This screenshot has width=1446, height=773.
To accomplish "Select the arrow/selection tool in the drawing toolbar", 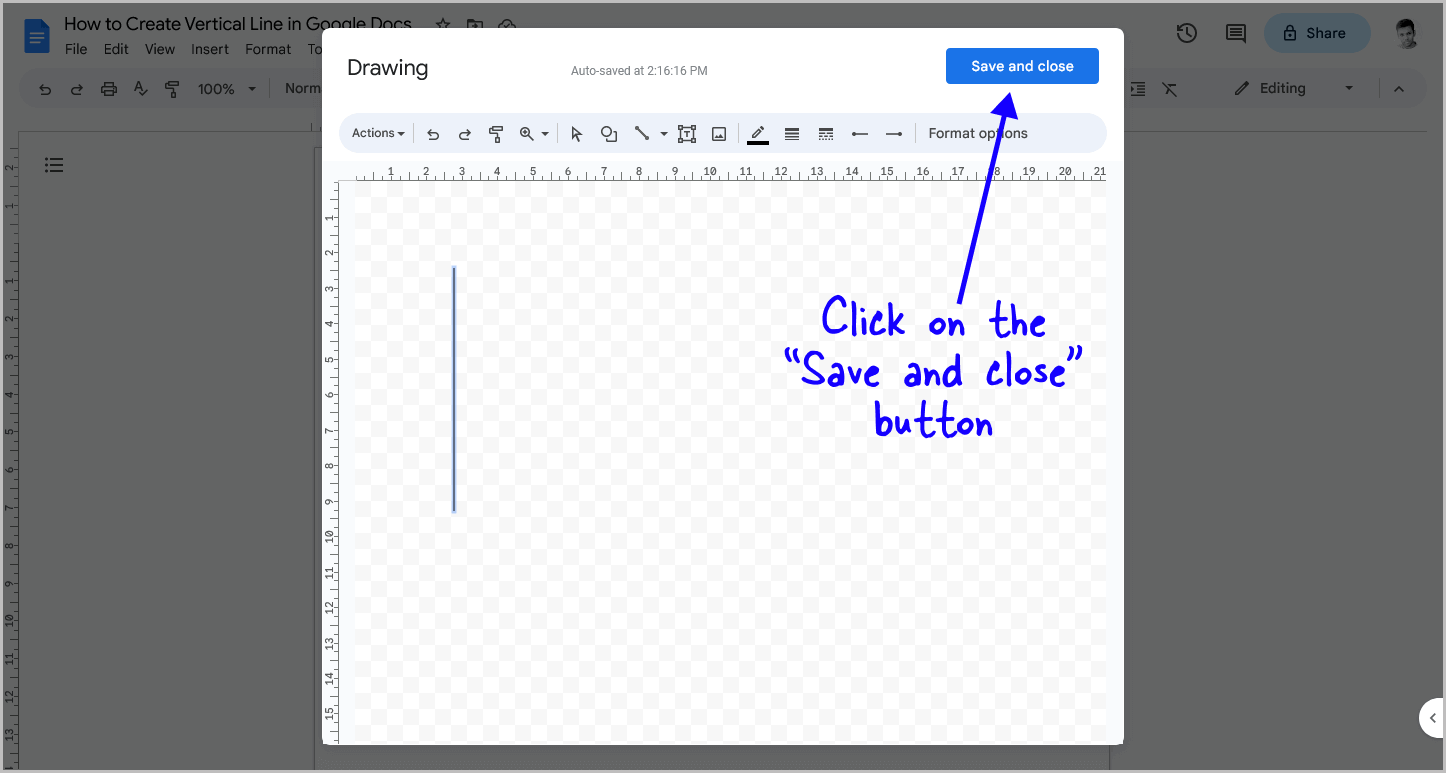I will (576, 133).
